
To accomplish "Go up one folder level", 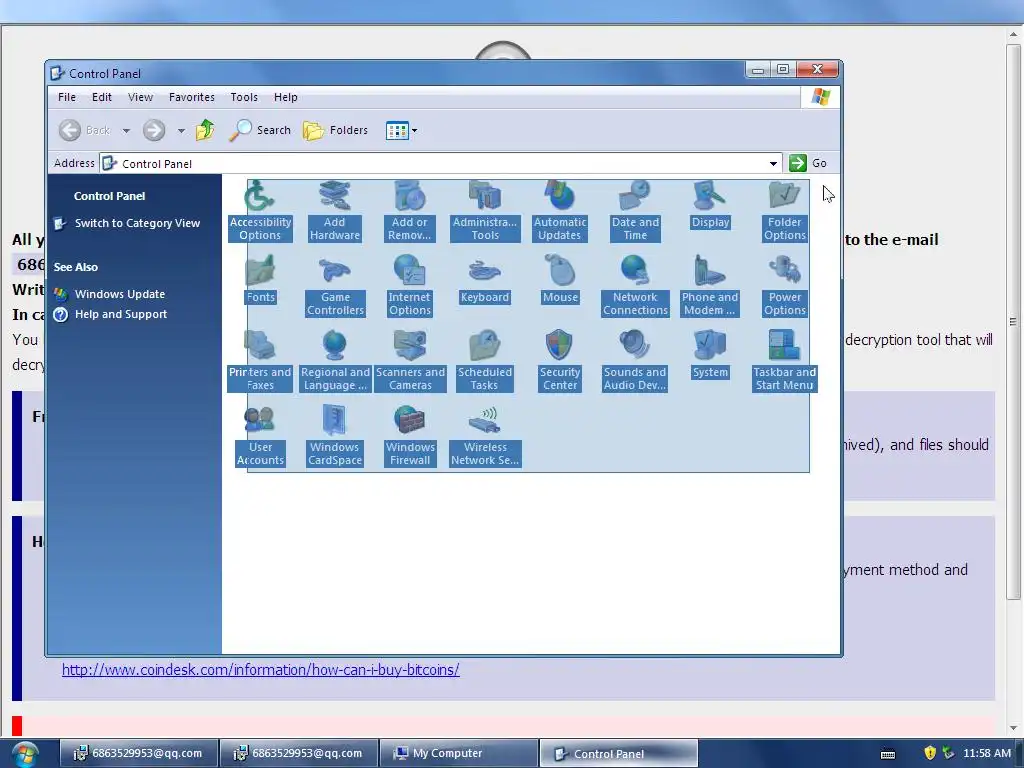I will pyautogui.click(x=205, y=131).
